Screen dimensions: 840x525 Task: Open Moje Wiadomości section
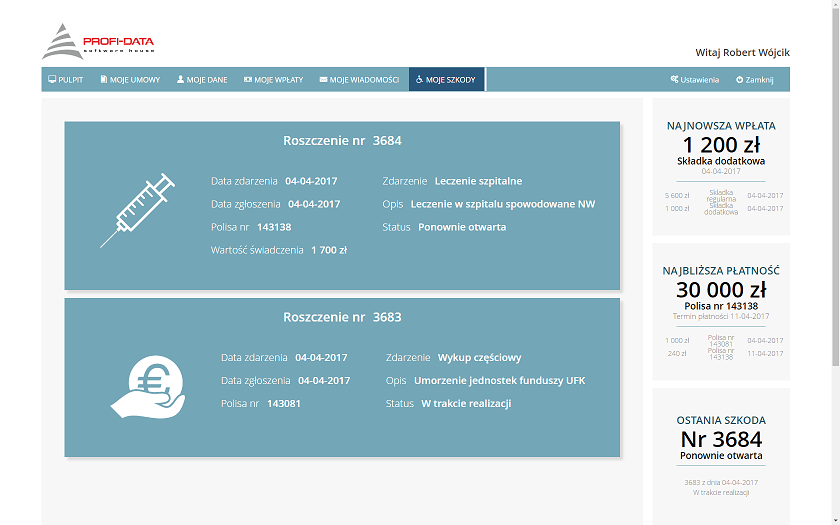pos(359,79)
